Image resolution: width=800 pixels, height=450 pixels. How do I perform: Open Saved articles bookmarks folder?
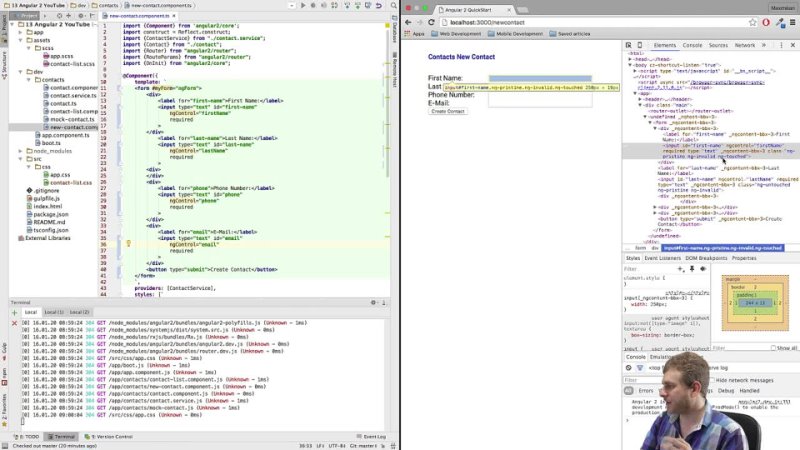coord(570,34)
